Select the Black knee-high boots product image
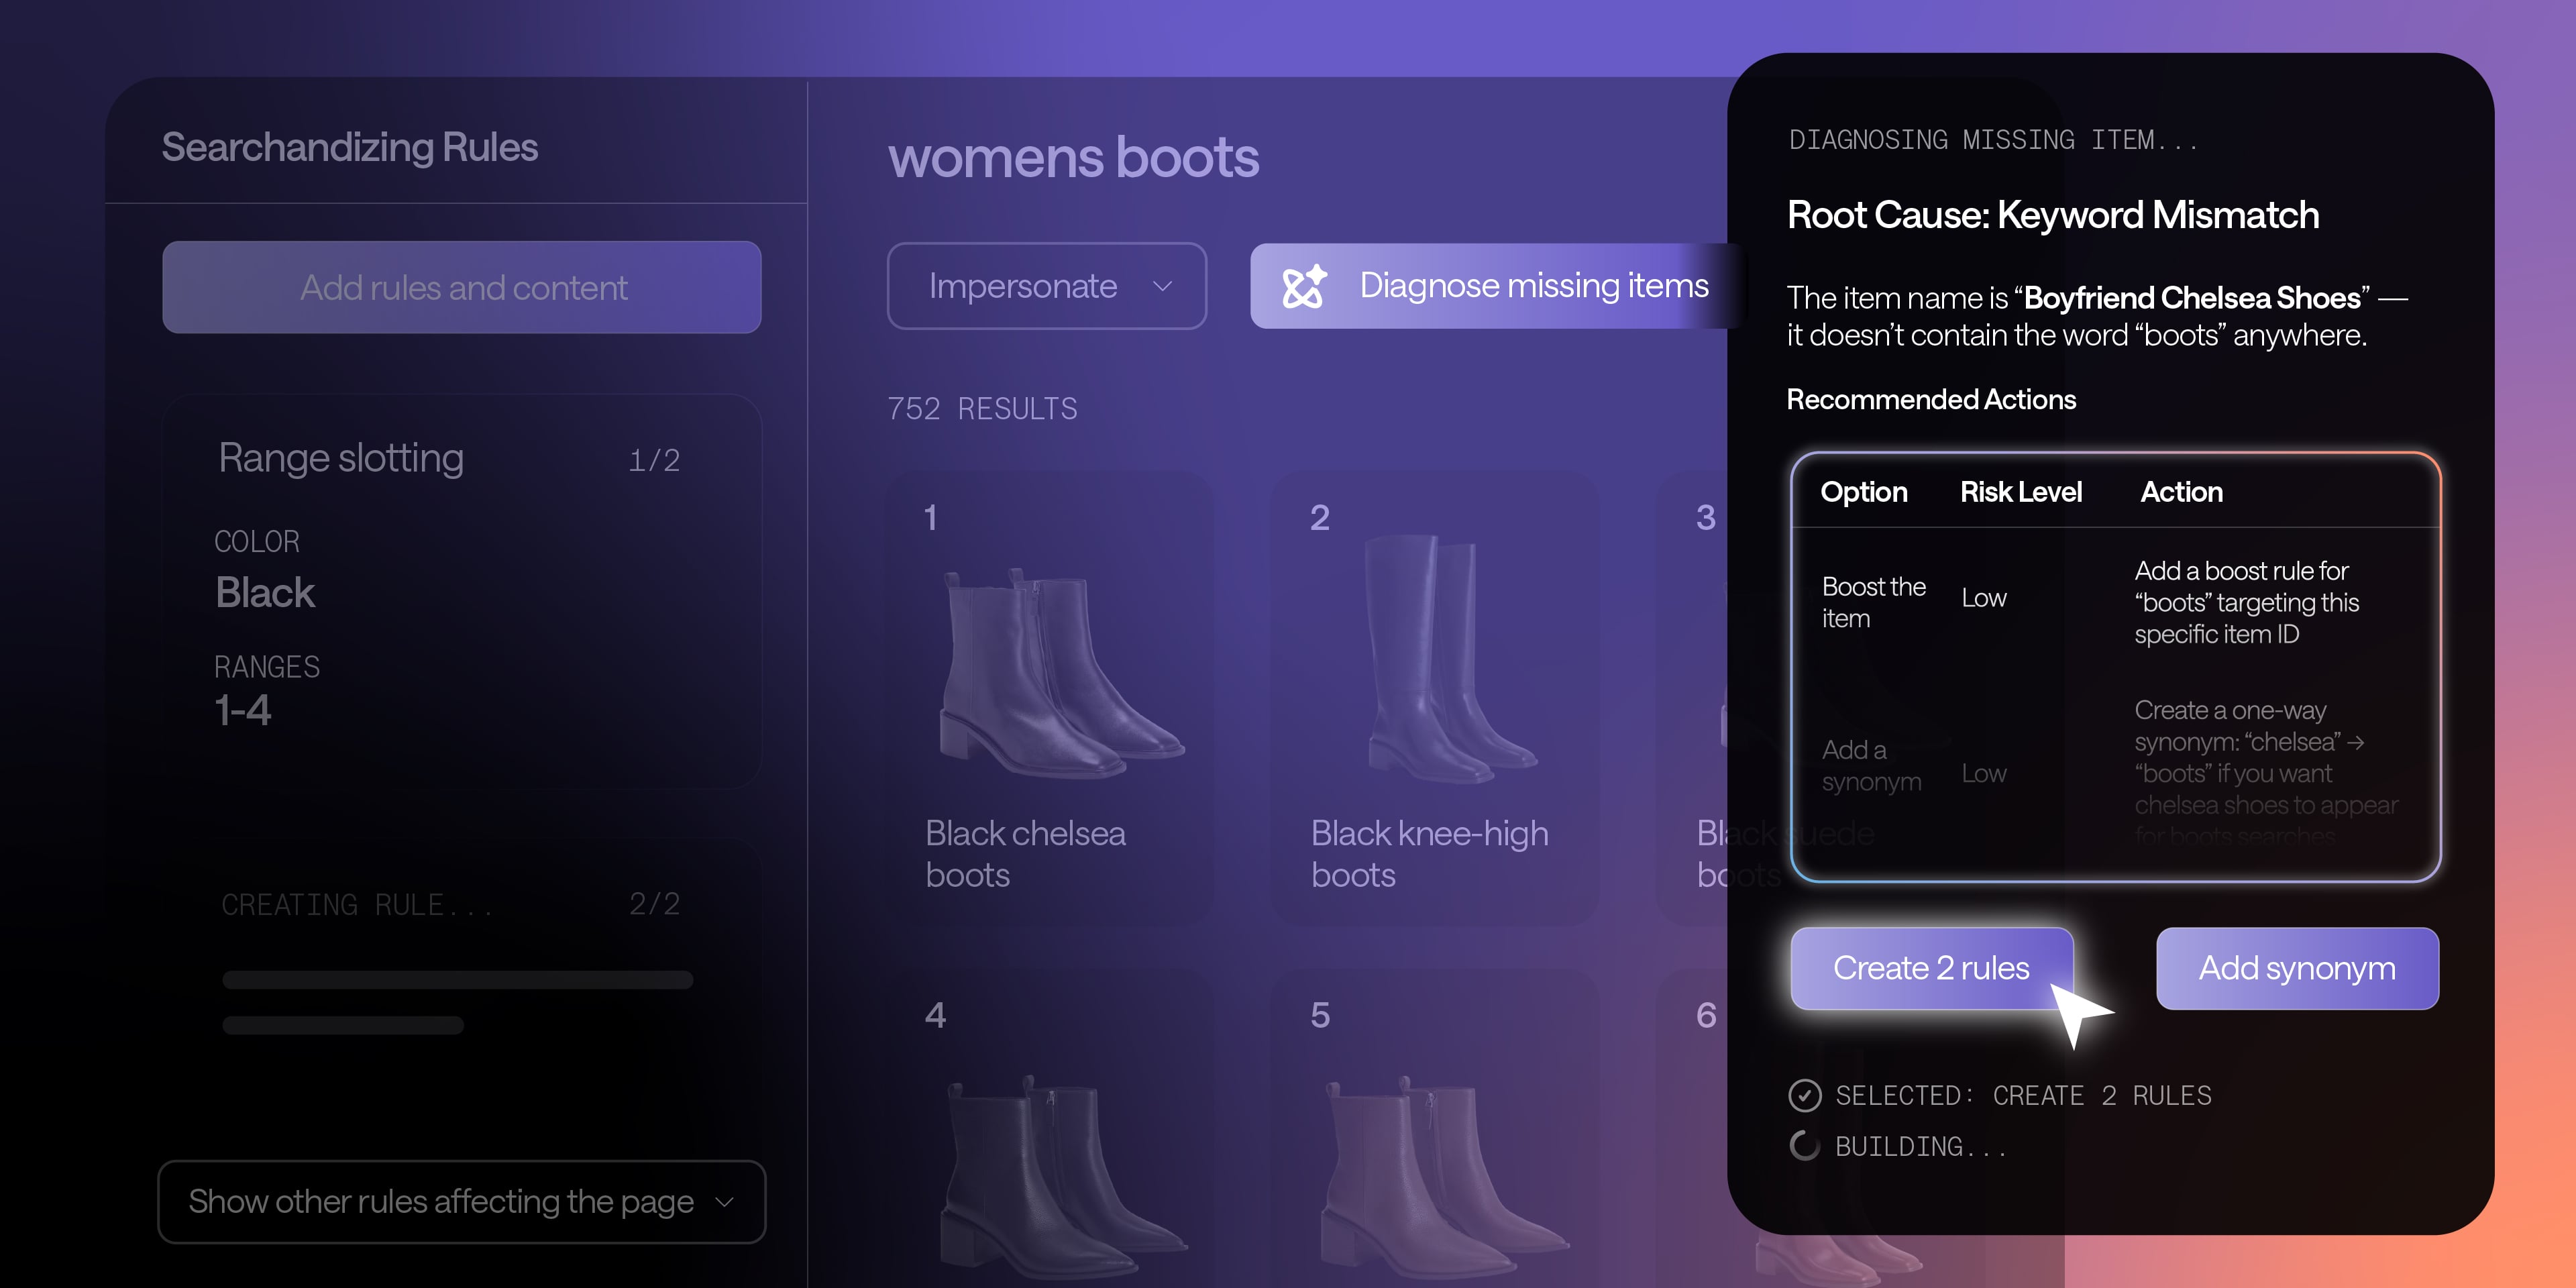2576x1288 pixels. tap(1450, 658)
